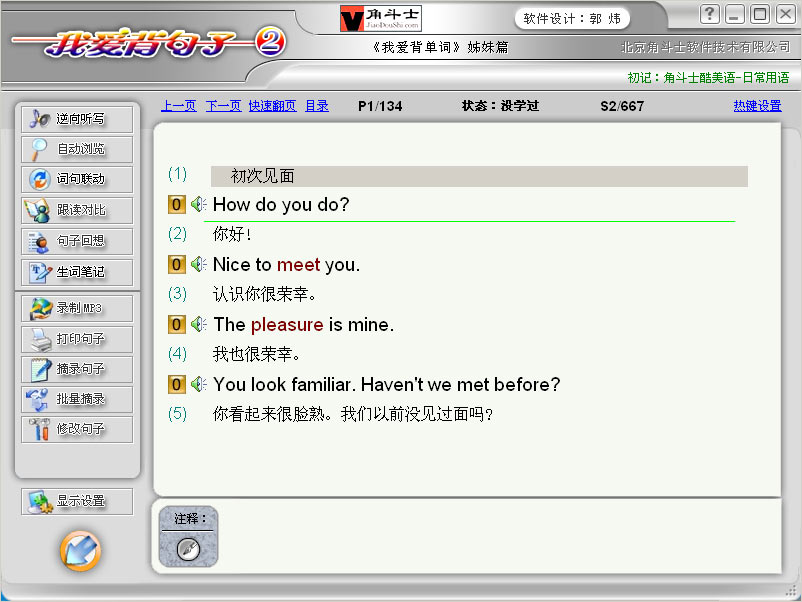Open 词句联动 word-sentence link
Viewport: 802px width, 602px height.
77,180
